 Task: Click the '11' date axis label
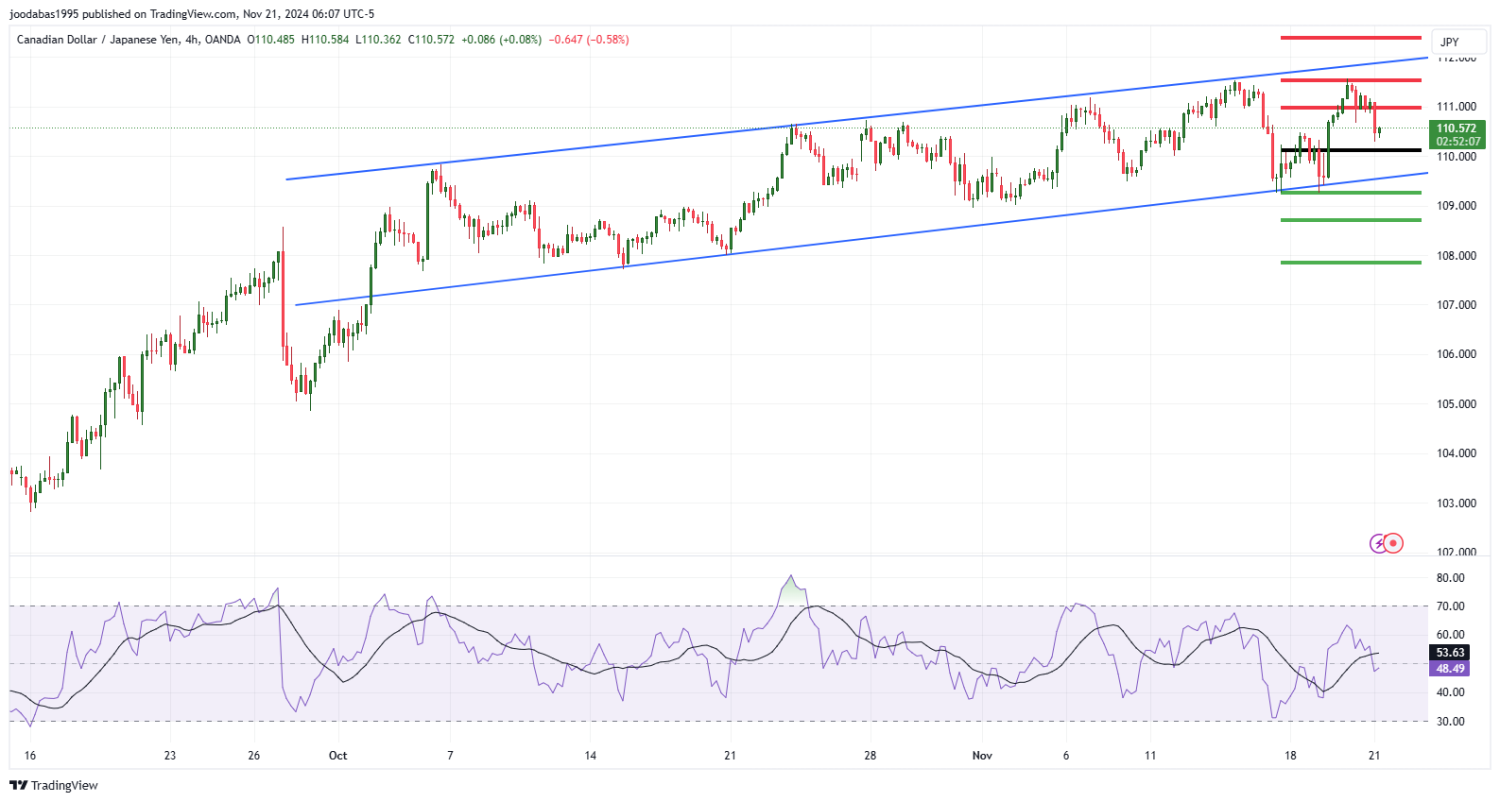point(1150,755)
